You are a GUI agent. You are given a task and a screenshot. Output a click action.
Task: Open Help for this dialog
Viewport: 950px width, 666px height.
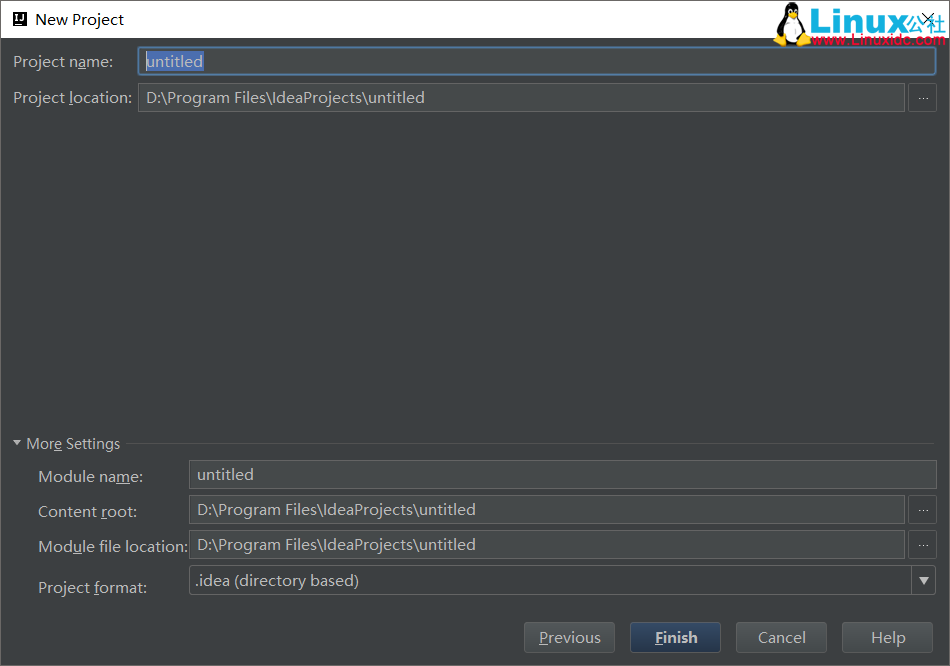pyautogui.click(x=887, y=638)
